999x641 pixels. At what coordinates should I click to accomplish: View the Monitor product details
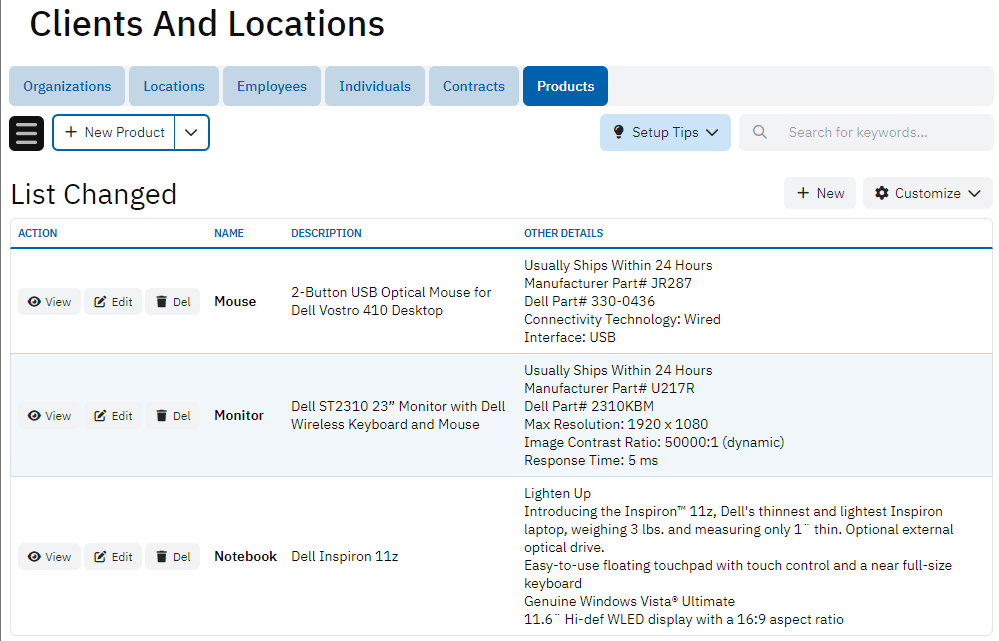pos(49,416)
